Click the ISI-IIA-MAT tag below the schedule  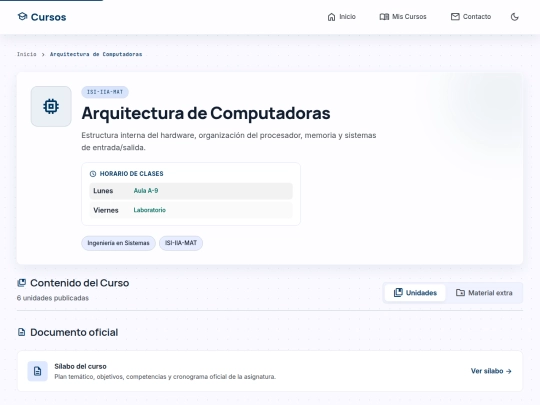point(181,243)
